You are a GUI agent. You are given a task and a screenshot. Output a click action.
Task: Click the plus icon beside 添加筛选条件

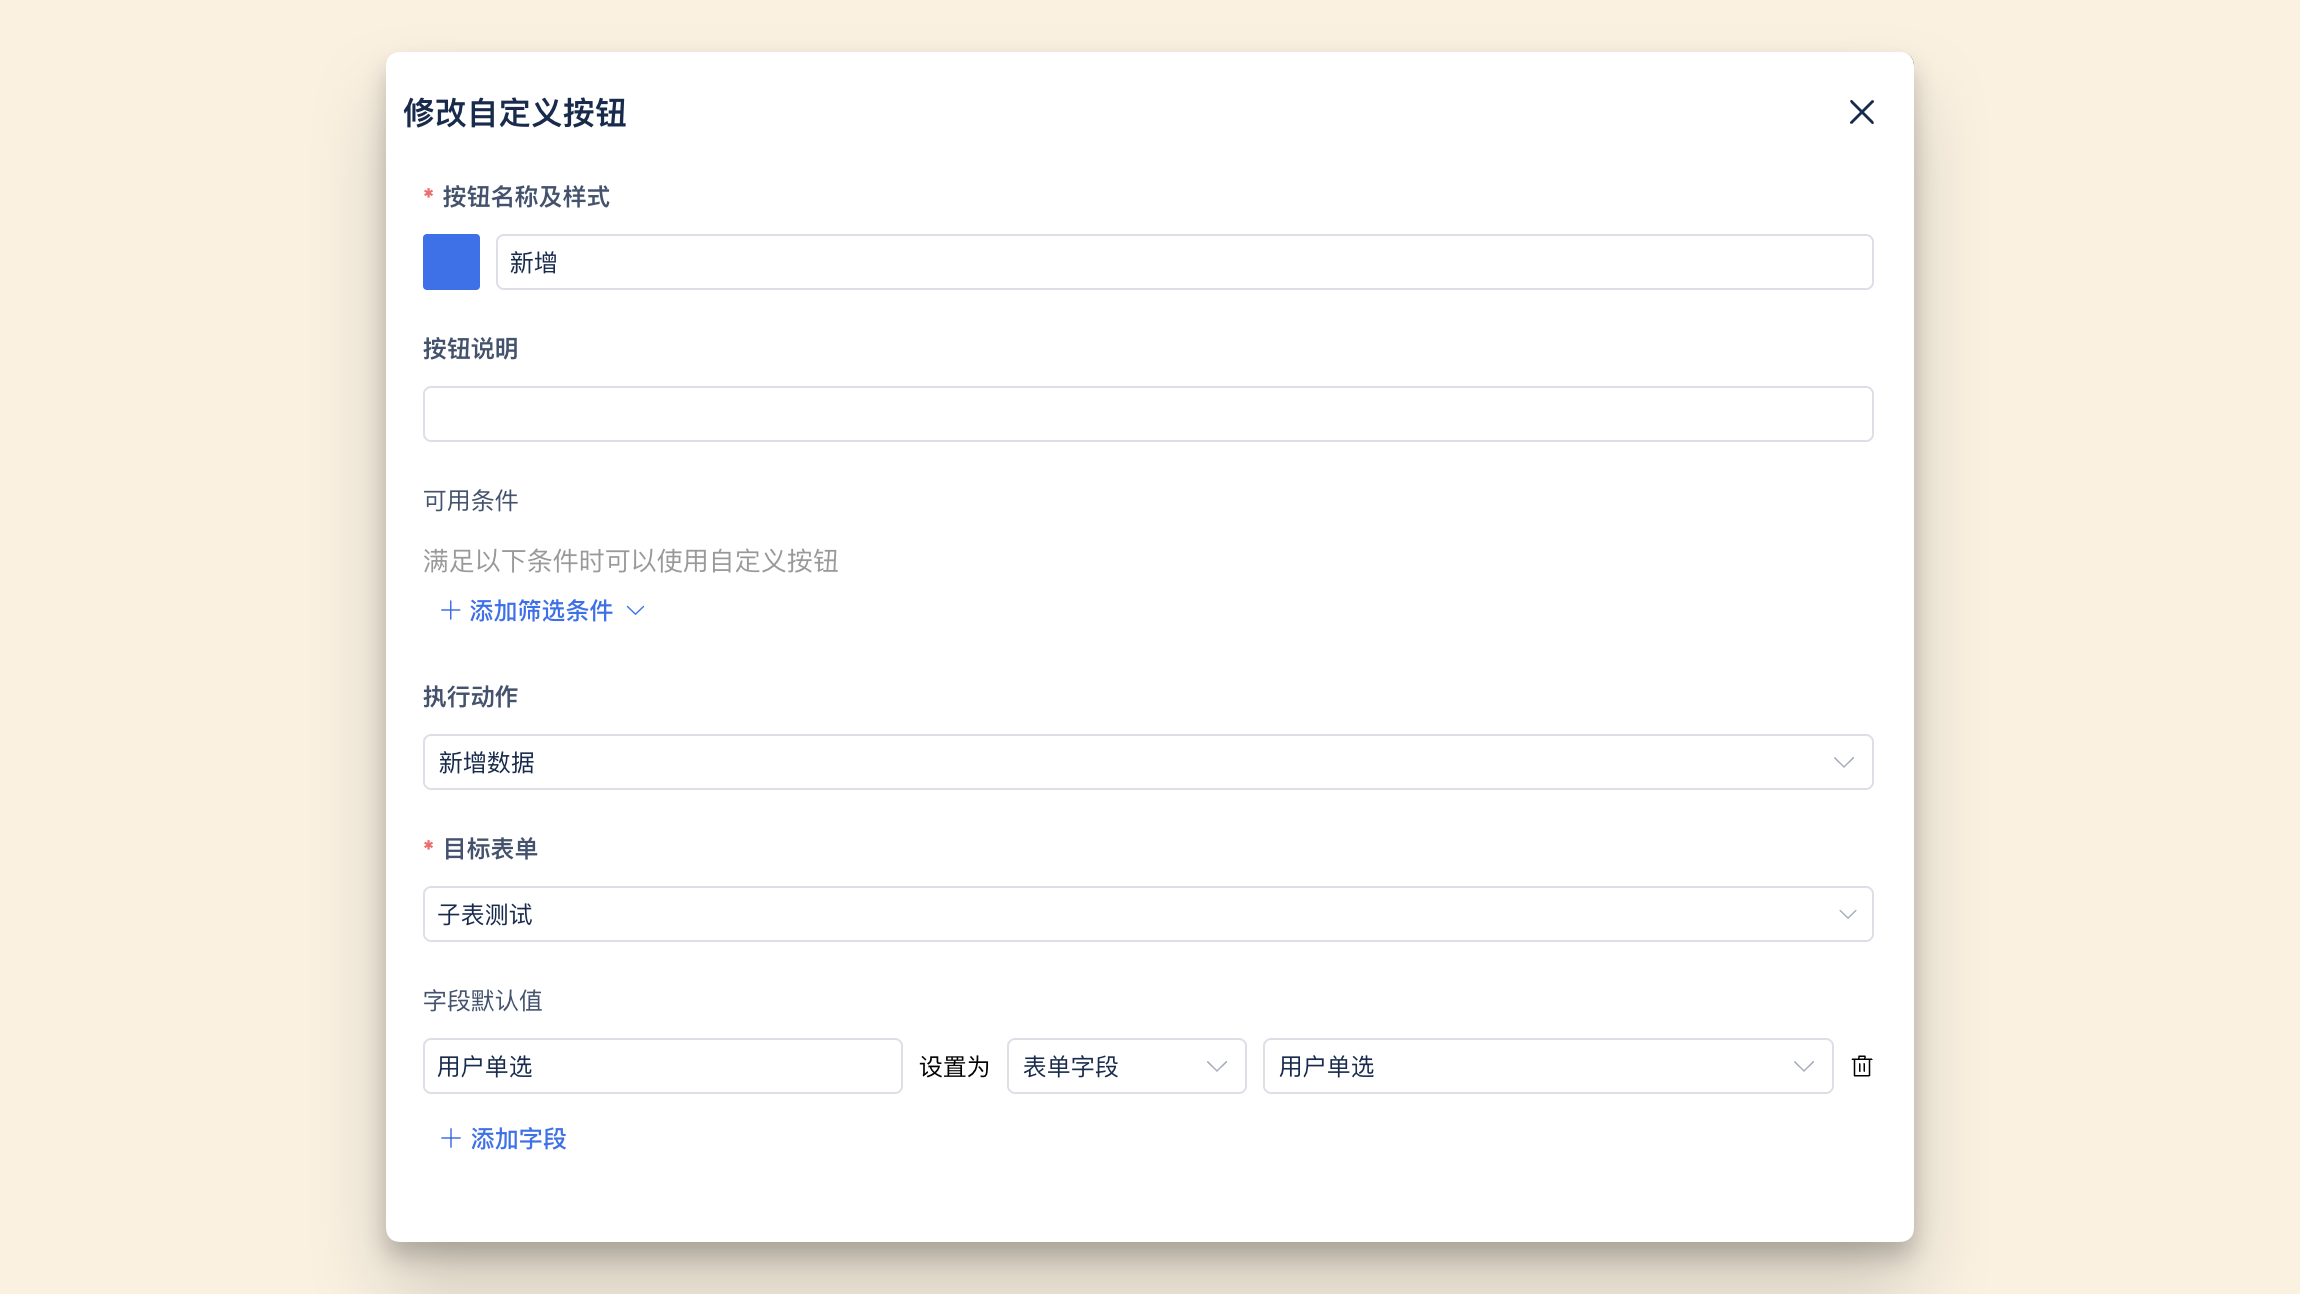[x=448, y=610]
